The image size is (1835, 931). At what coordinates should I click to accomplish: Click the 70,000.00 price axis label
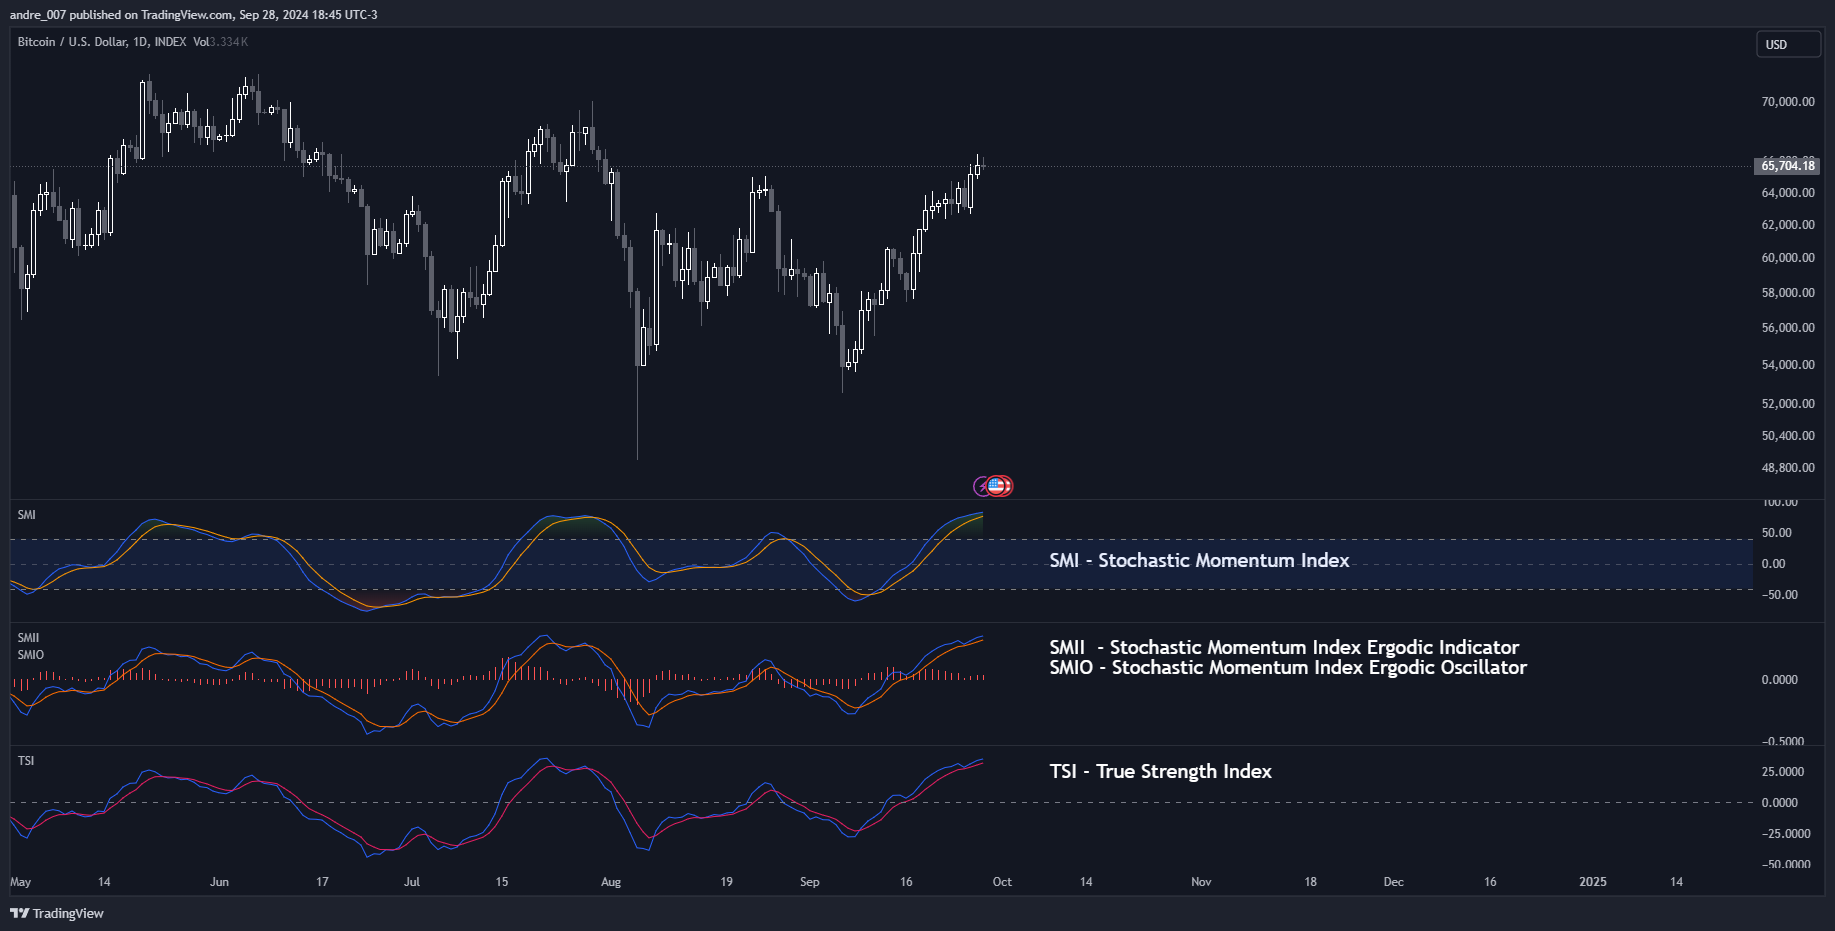pyautogui.click(x=1788, y=102)
